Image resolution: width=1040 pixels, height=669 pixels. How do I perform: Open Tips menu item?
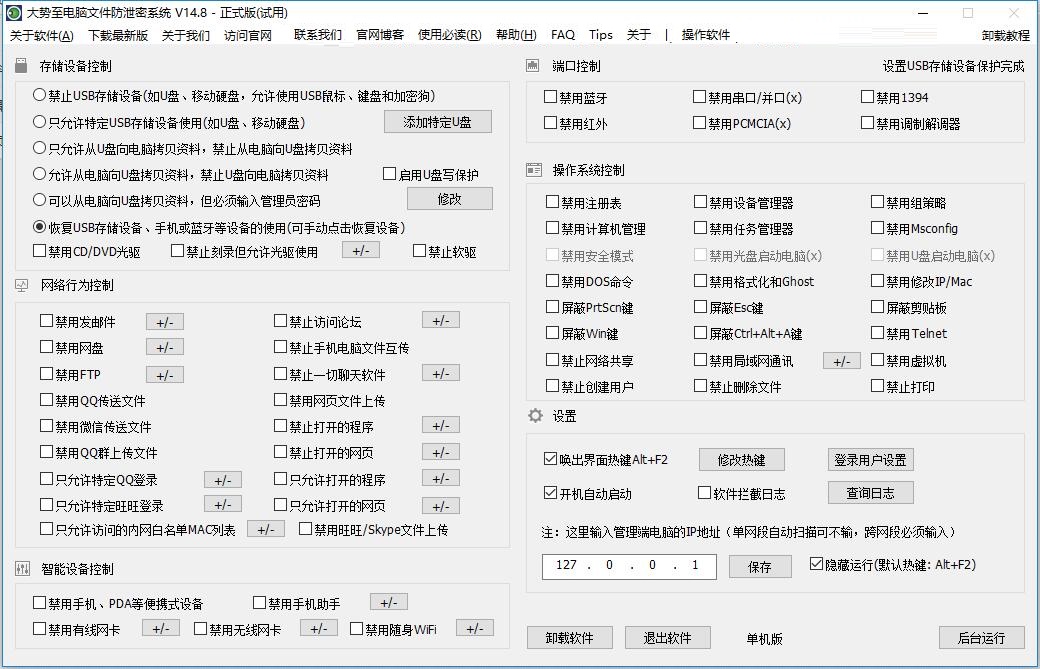(x=601, y=35)
